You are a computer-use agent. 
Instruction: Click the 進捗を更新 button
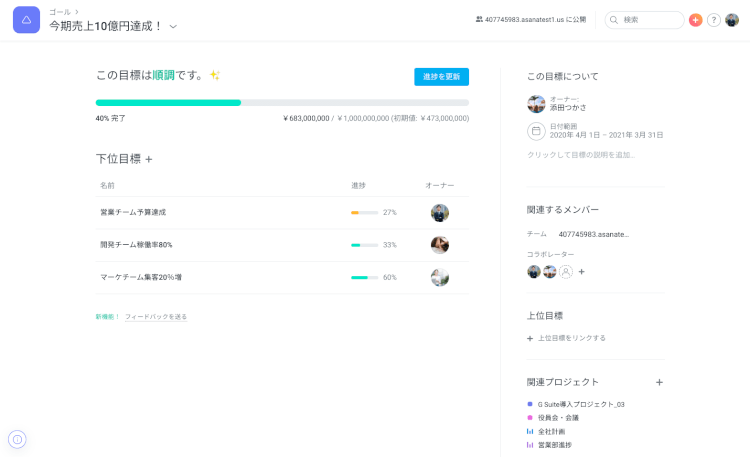(441, 77)
